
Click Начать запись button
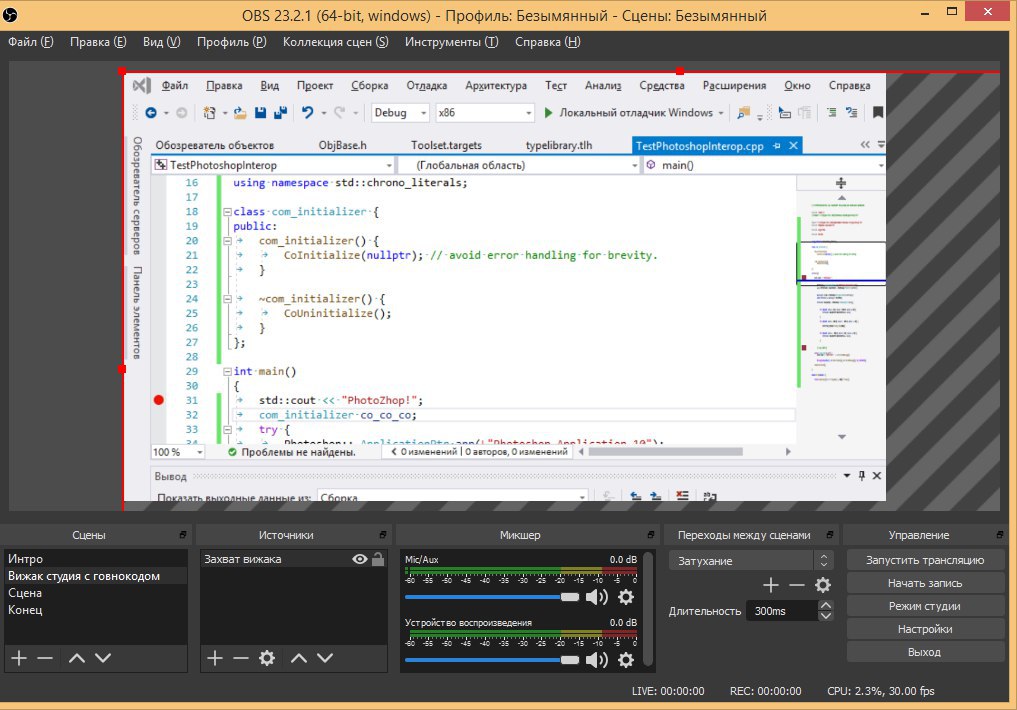[x=925, y=583]
